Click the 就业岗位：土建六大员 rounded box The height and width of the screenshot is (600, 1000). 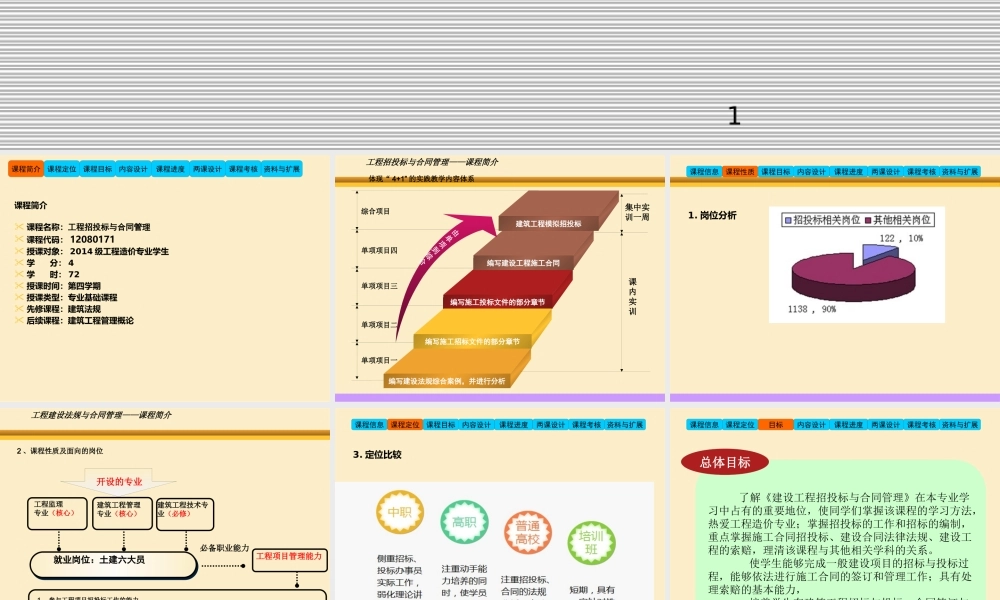click(x=114, y=565)
